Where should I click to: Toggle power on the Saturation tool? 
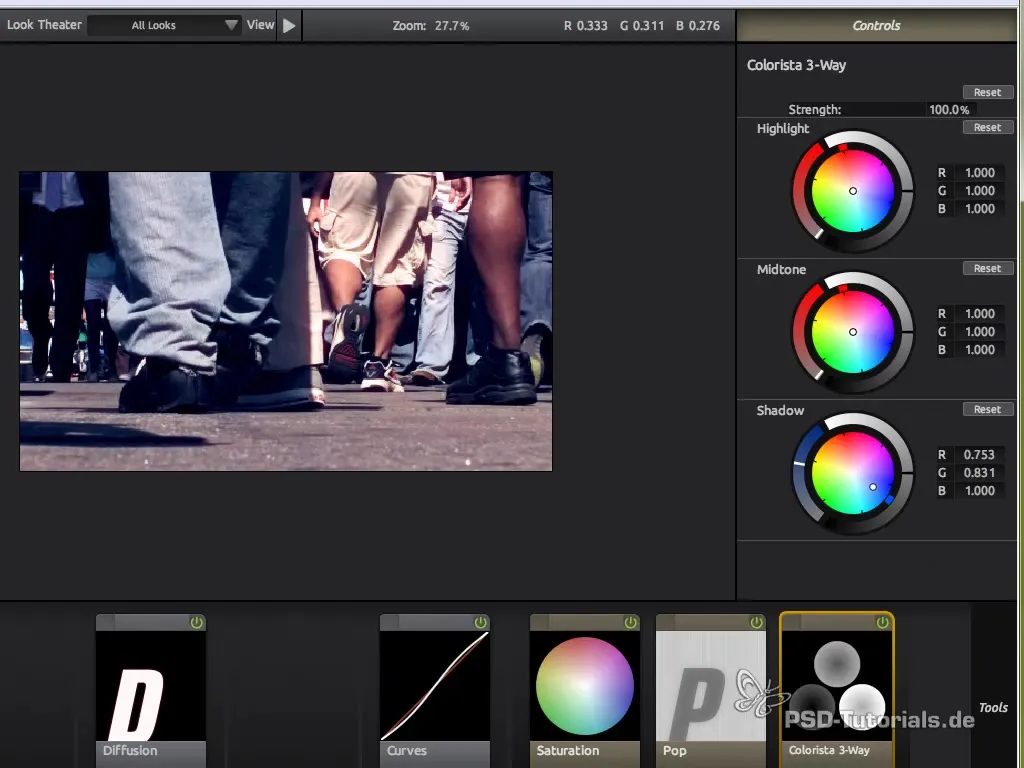tap(630, 622)
